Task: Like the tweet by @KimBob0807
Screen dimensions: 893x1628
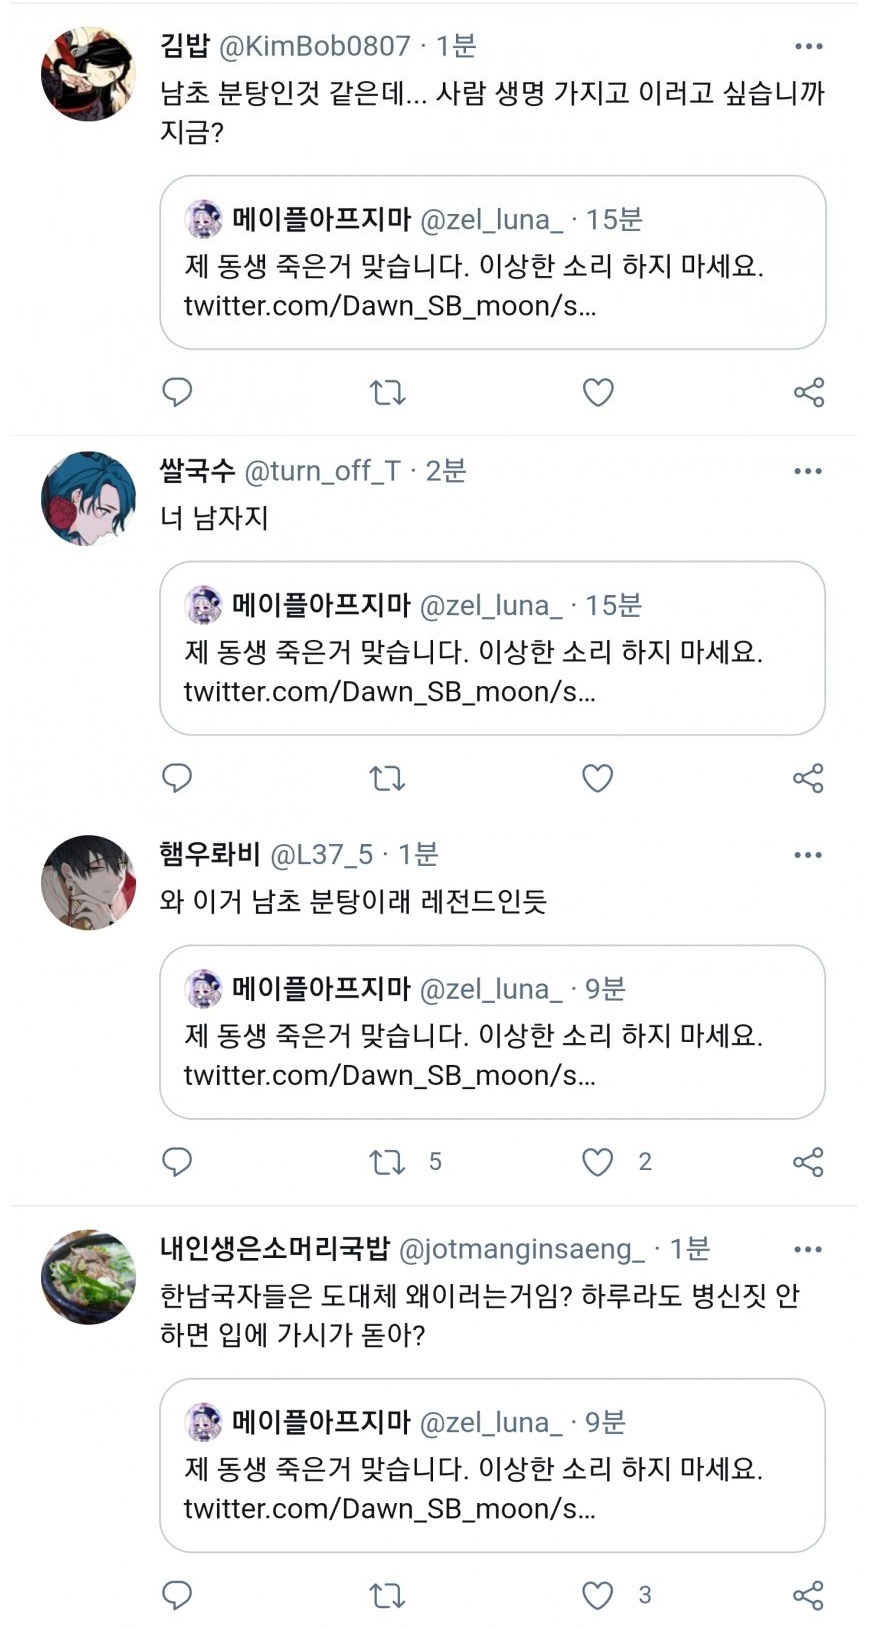Action: point(598,392)
